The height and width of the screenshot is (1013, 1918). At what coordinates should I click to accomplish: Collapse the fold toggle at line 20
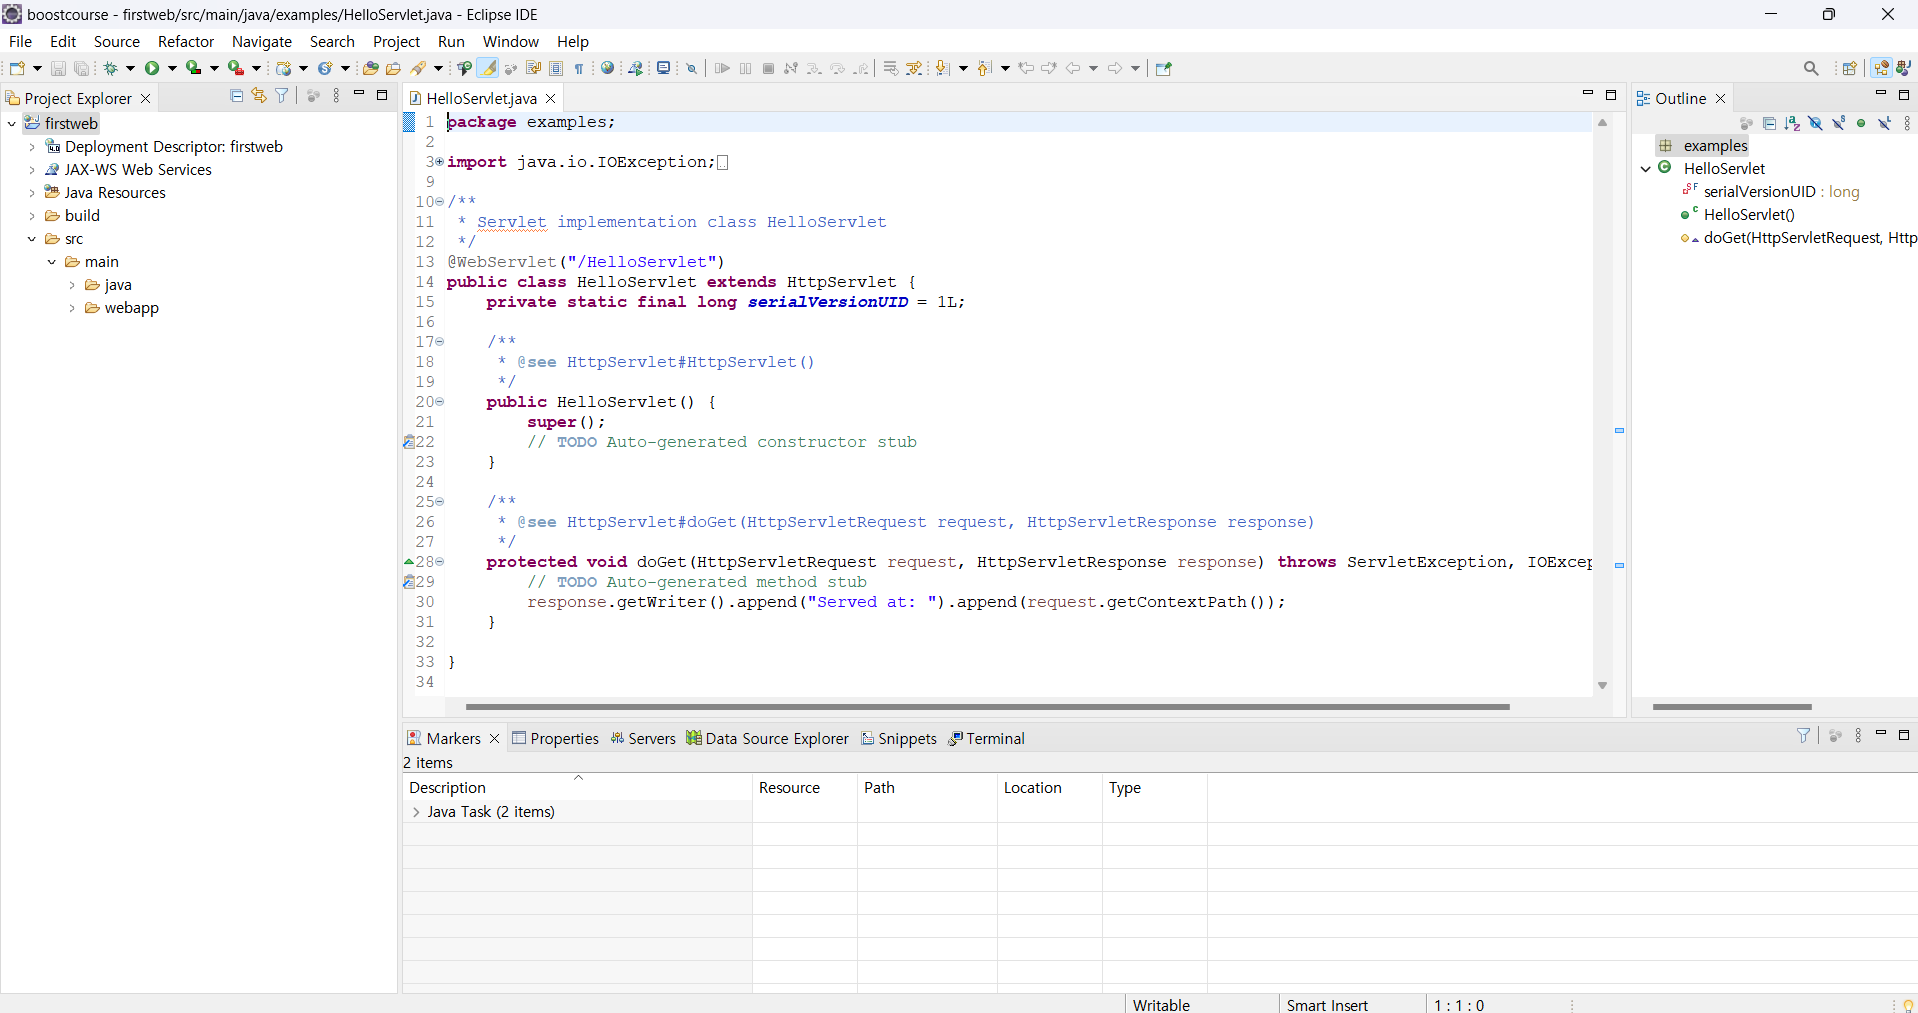coord(439,402)
